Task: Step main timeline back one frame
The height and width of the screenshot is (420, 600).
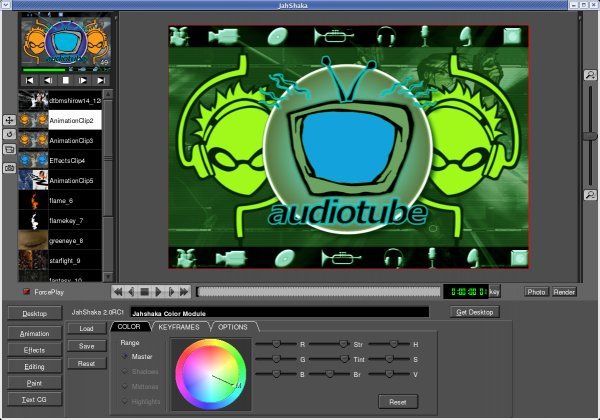Action: tap(131, 292)
